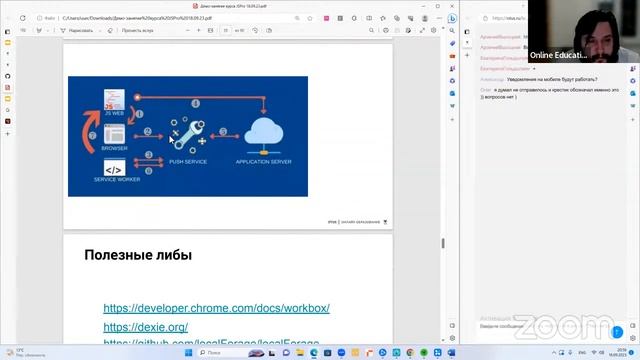Image resolution: width=640 pixels, height=360 pixels.
Task: Switch the ENG input language indicator
Action: [582, 353]
